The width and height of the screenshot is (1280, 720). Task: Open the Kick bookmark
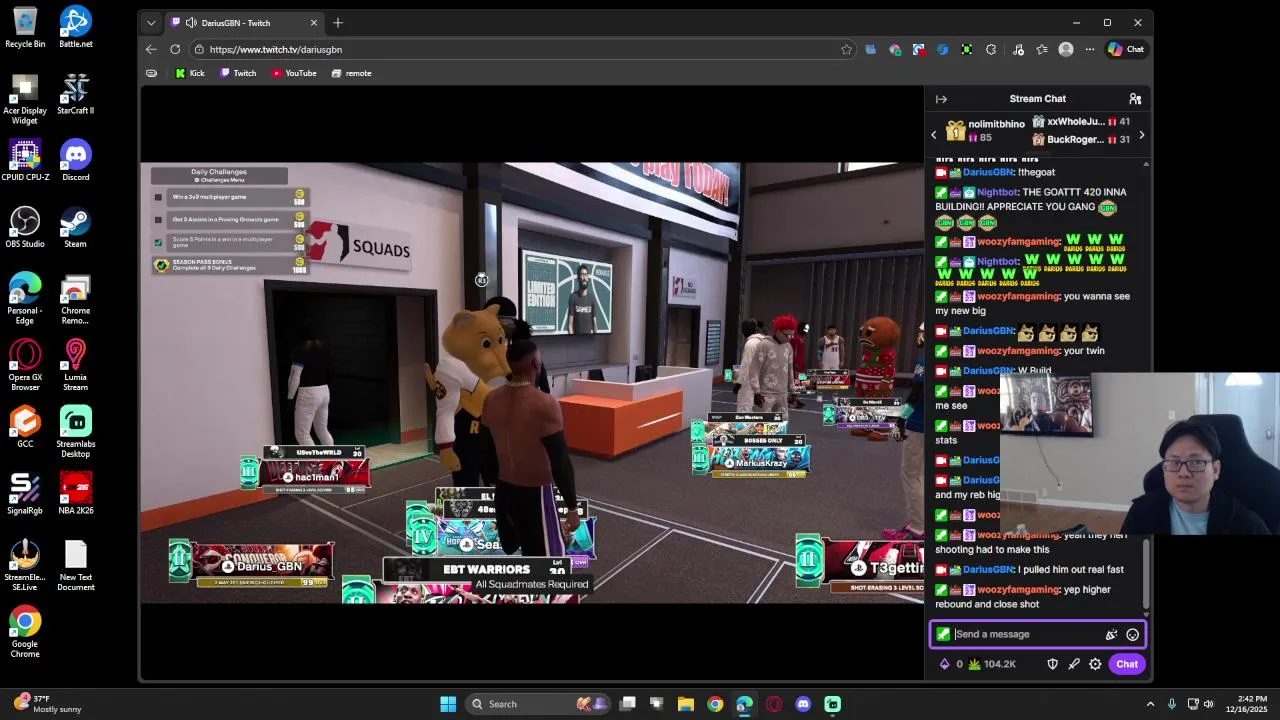click(x=190, y=73)
